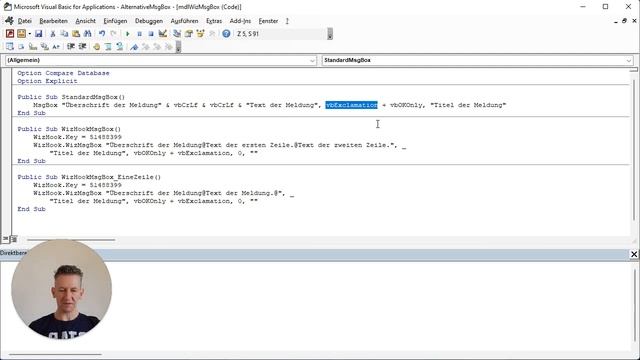The width and height of the screenshot is (640, 360).
Task: Click the highlighted vbExclamation text
Action: (x=351, y=105)
